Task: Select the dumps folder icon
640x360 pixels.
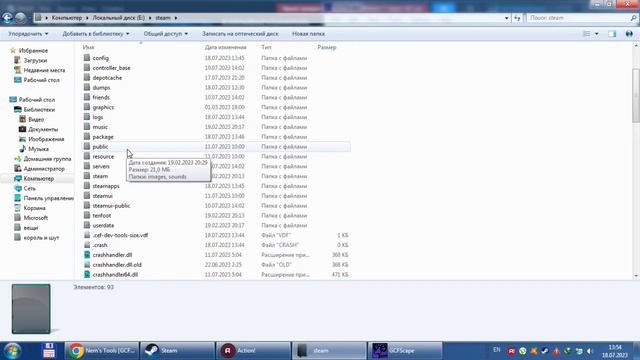Action: pyautogui.click(x=87, y=87)
